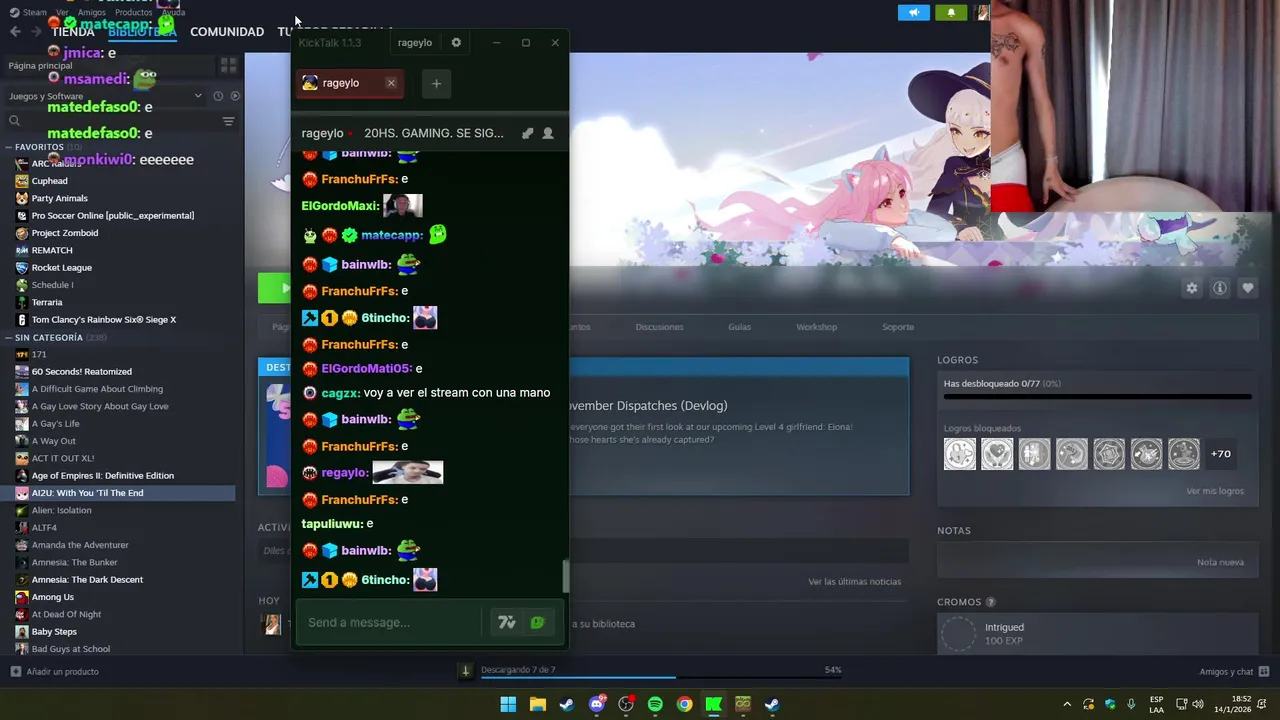Open KickTalk settings gear icon
Viewport: 1280px width, 720px height.
click(456, 43)
